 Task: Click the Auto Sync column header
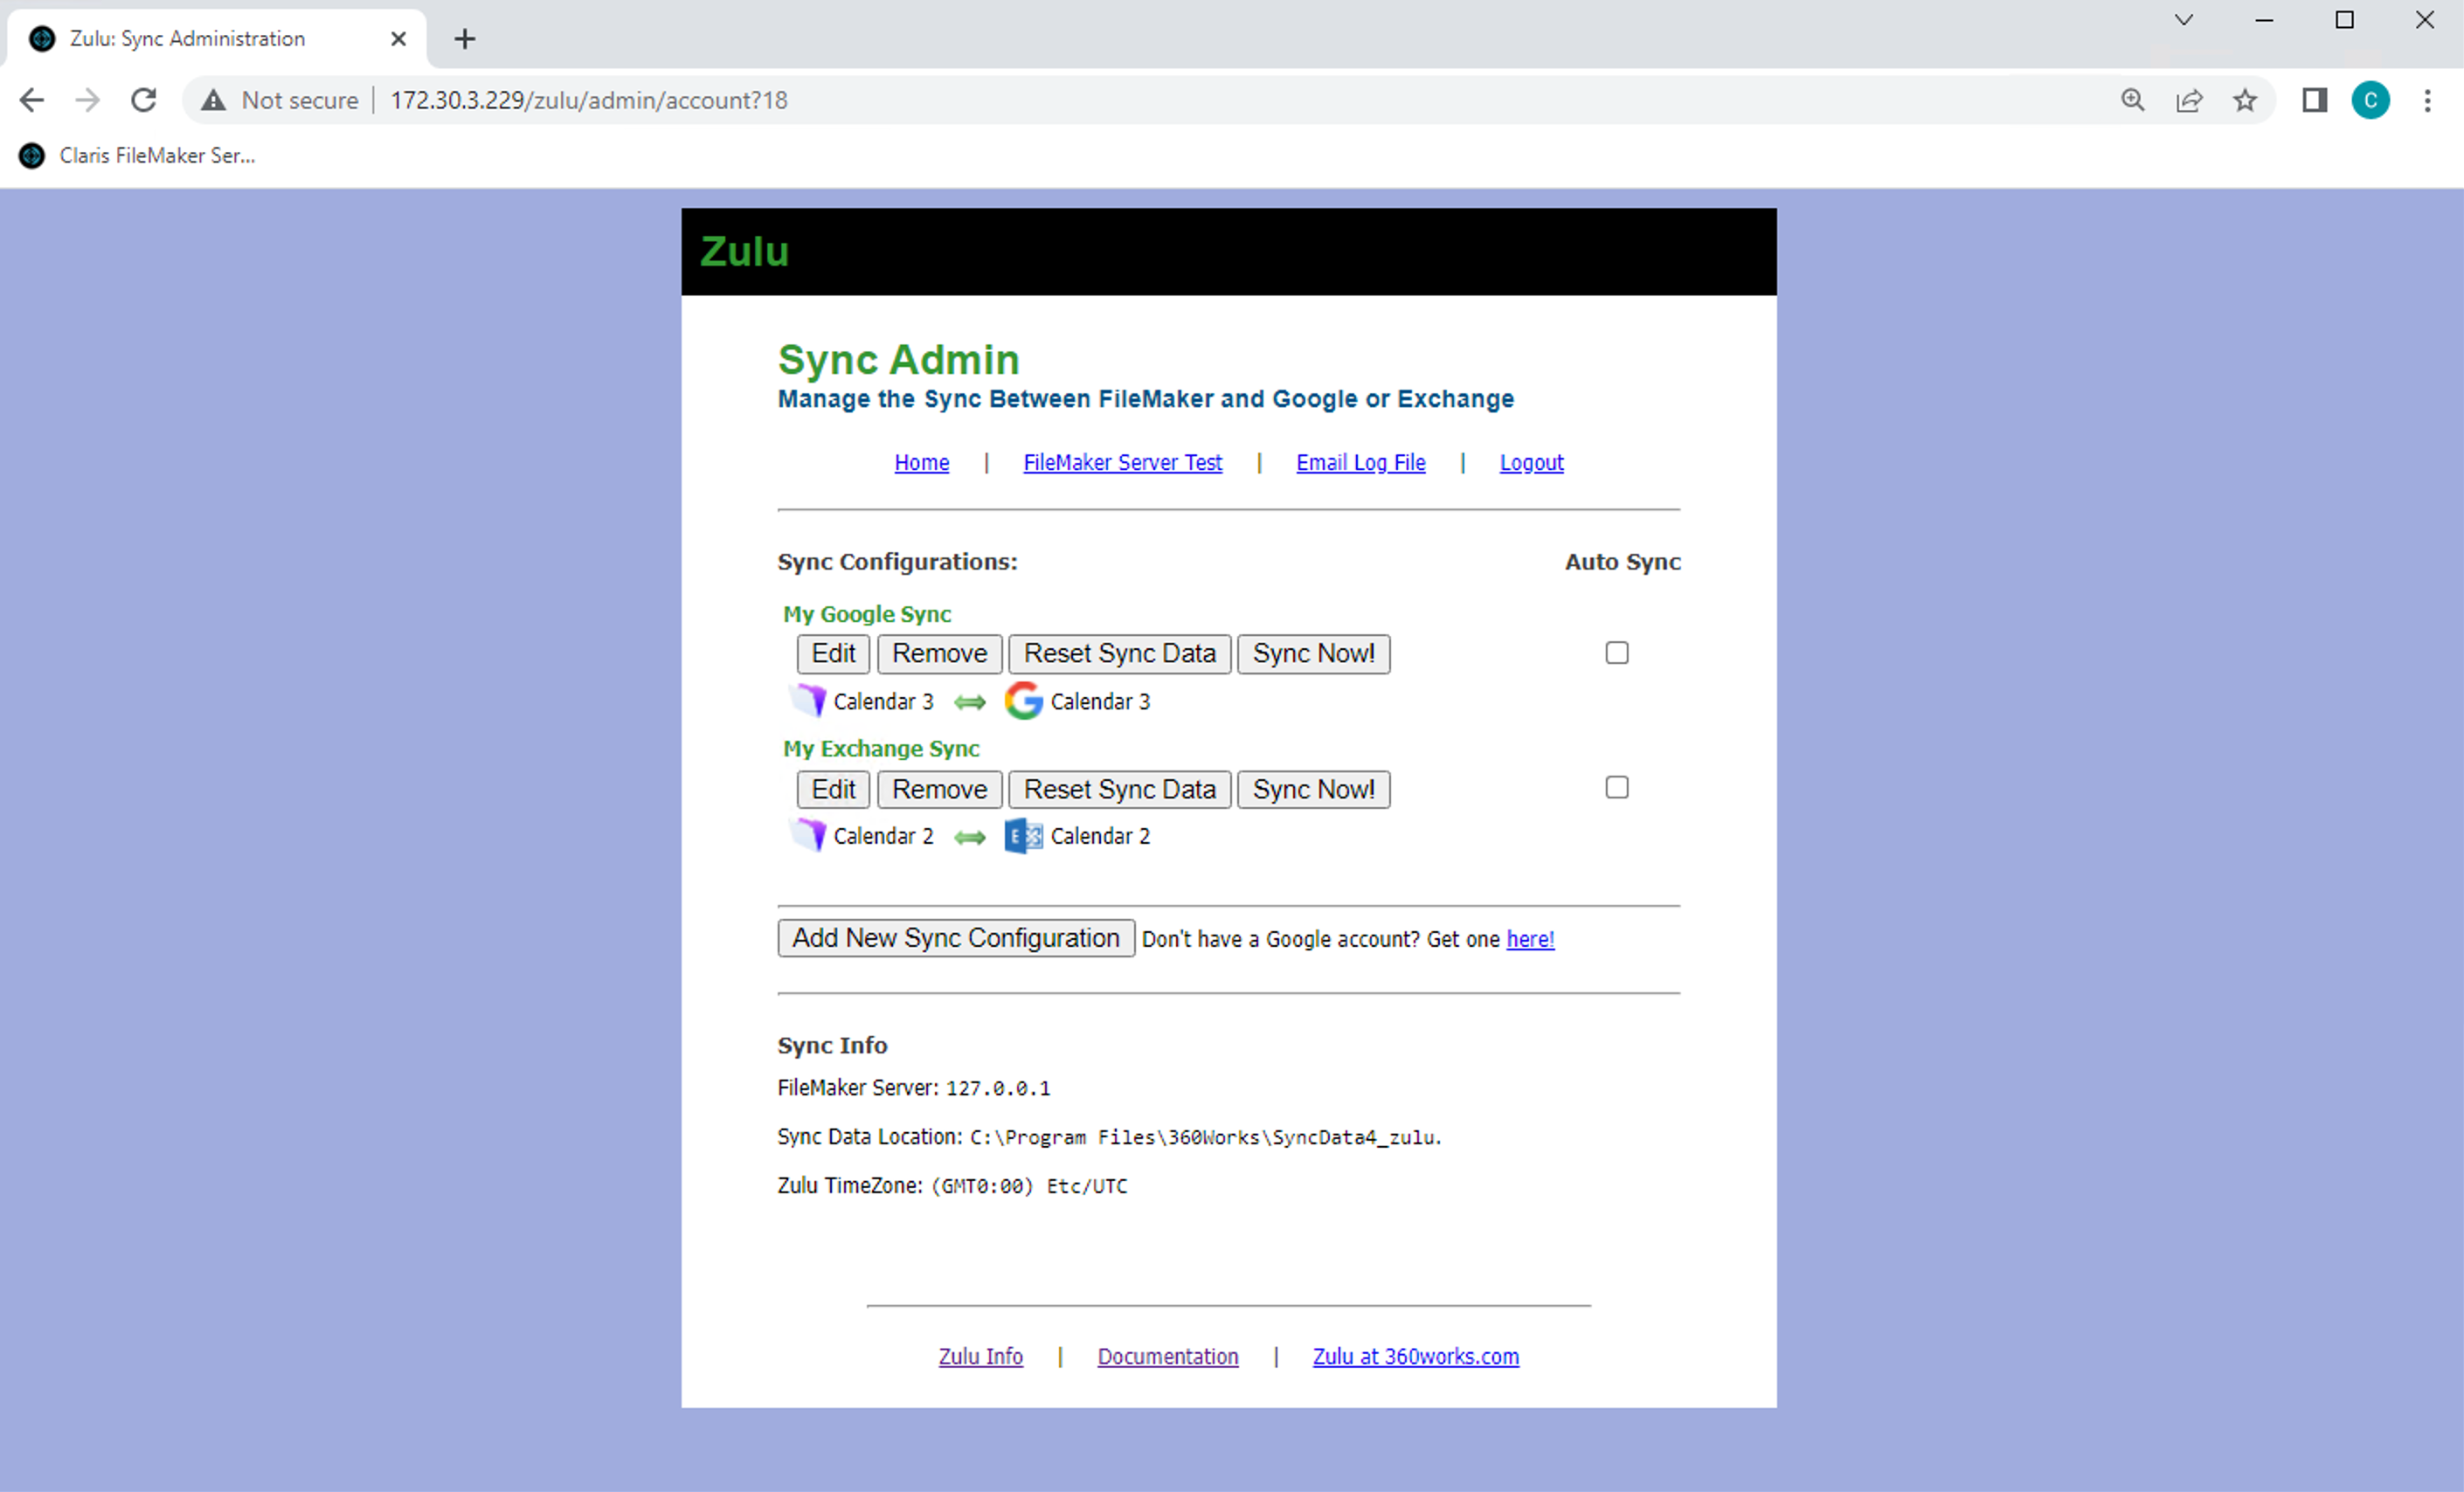[1622, 562]
